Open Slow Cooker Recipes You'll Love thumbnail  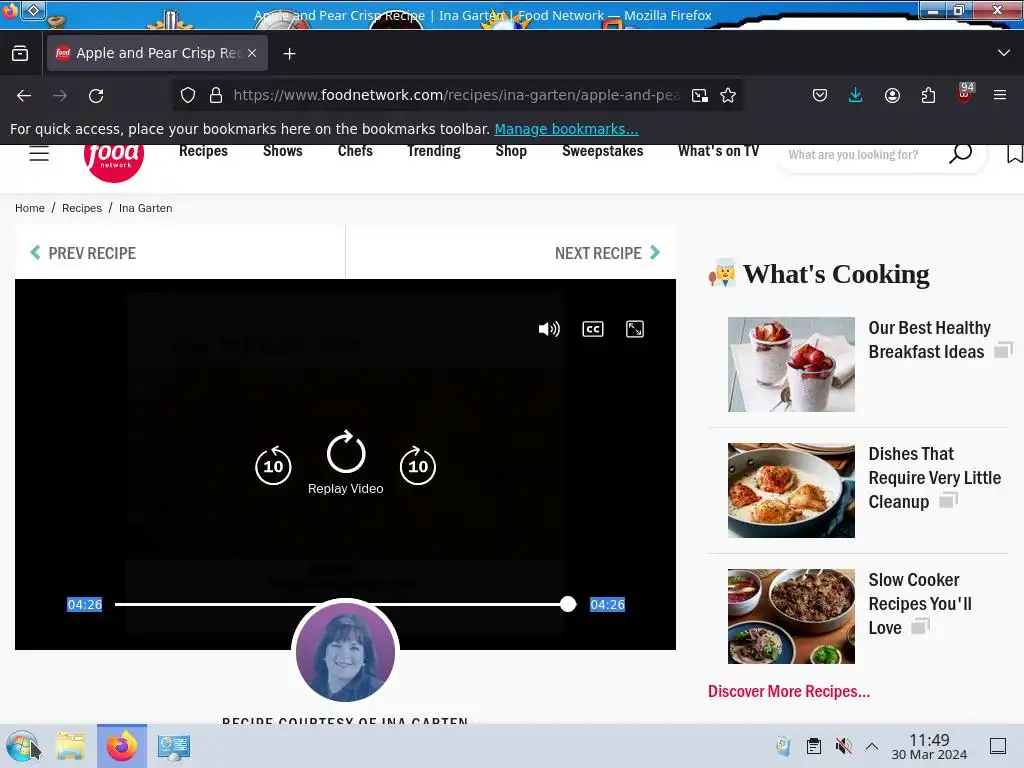(x=791, y=616)
